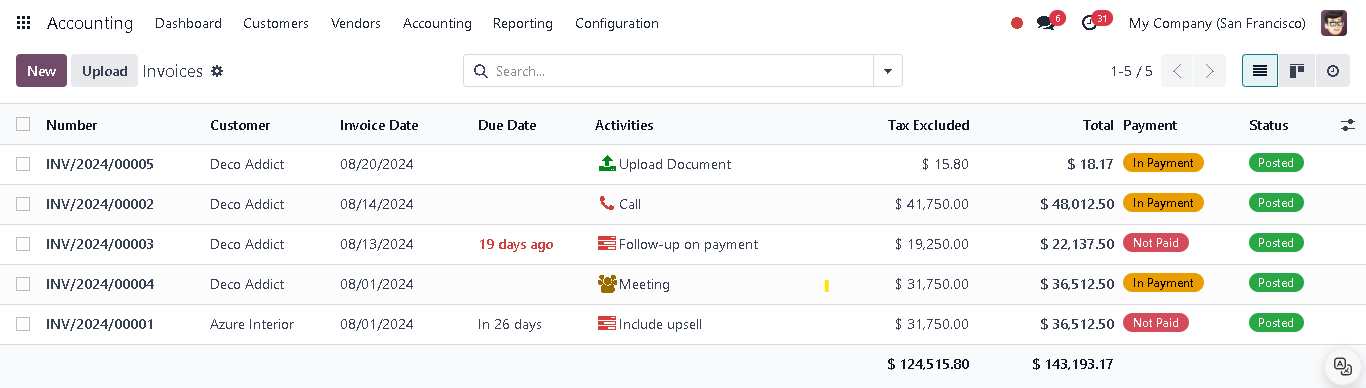The image size is (1366, 388).
Task: Open the apps grid menu icon
Action: coord(24,23)
